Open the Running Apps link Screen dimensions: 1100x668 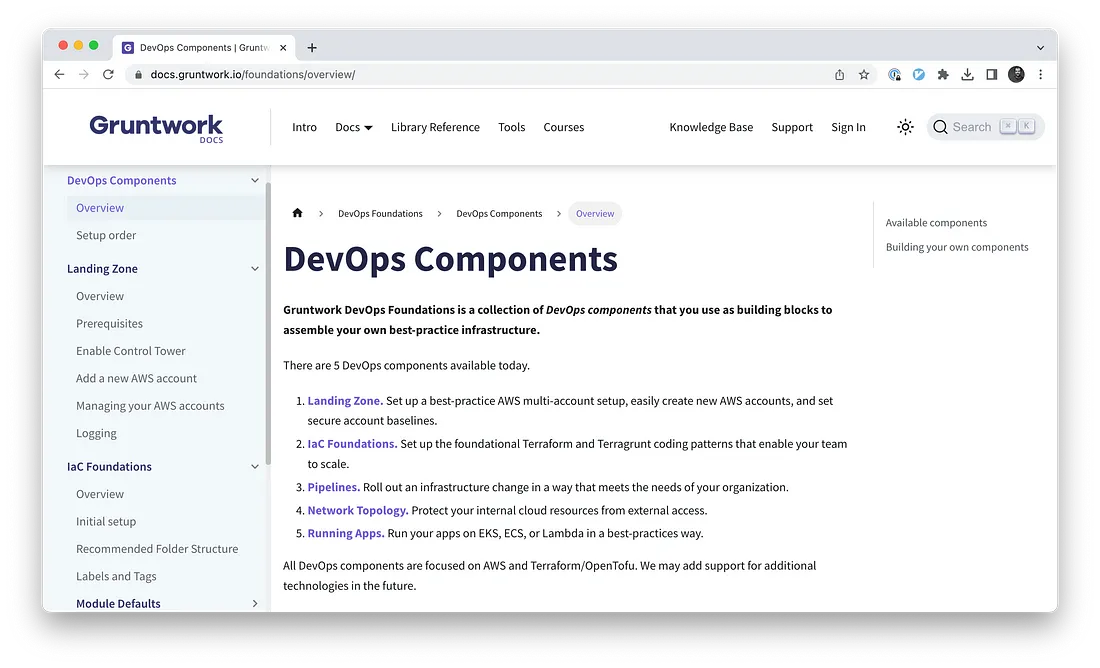[x=346, y=533]
